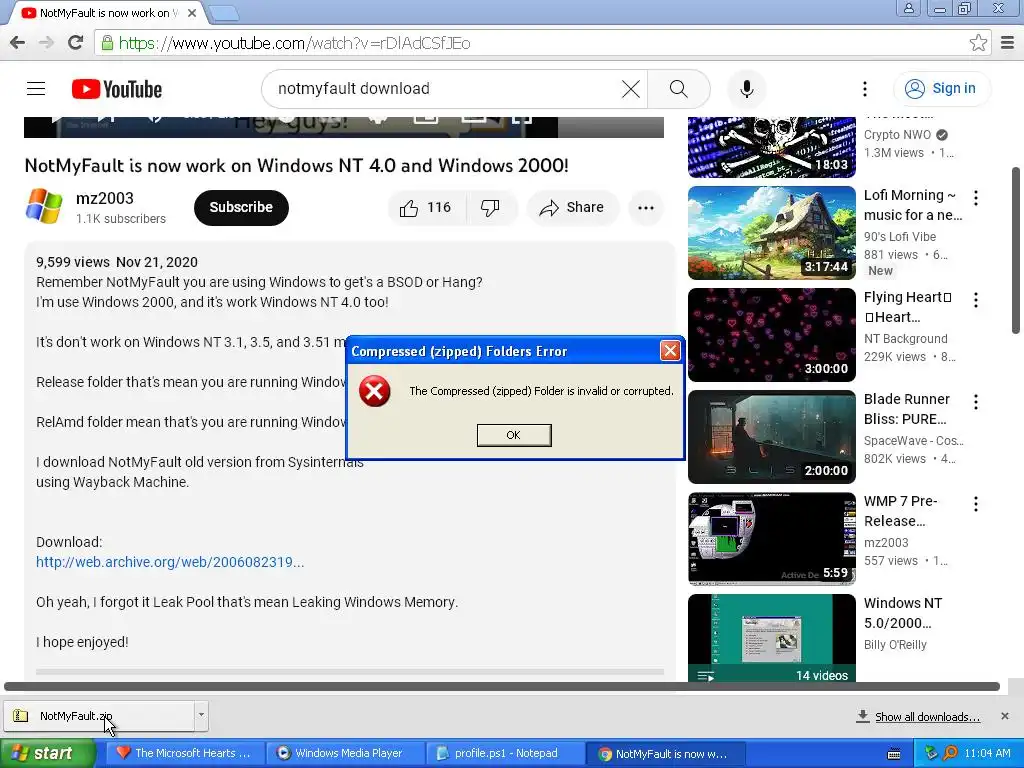This screenshot has height=768, width=1024.
Task: Click the on-screen keyboard tray icon
Action: 894,754
